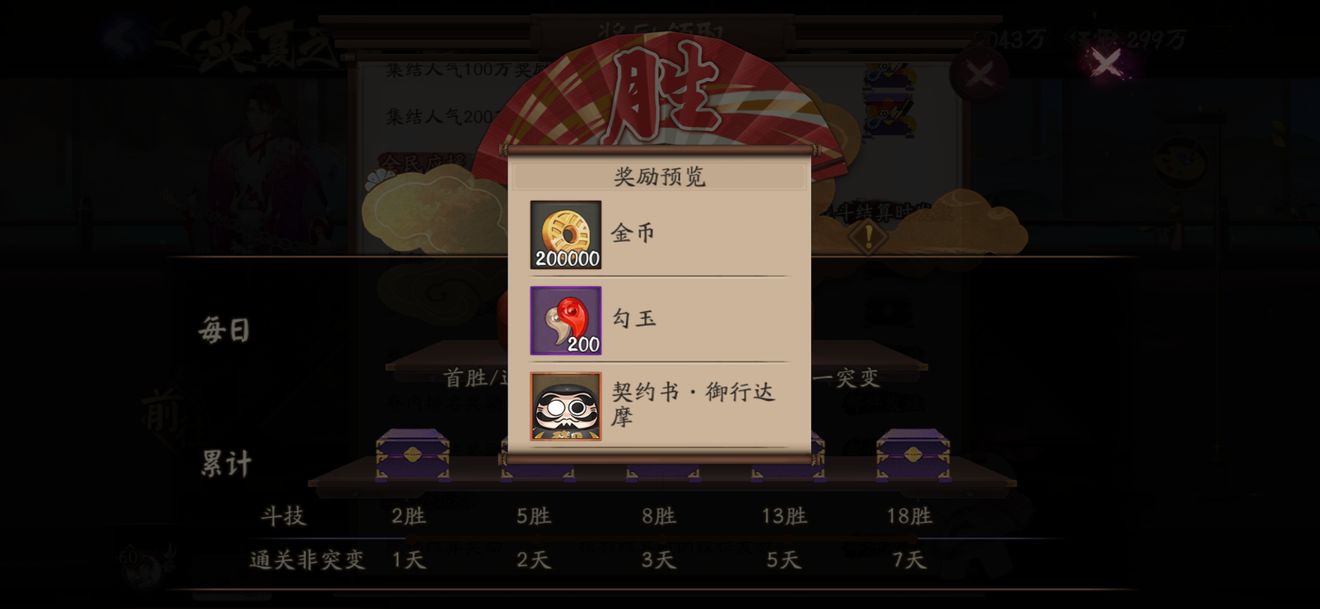This screenshot has height=609, width=1320.
Task: Tap the 累计 cumulative section label
Action: pos(226,463)
